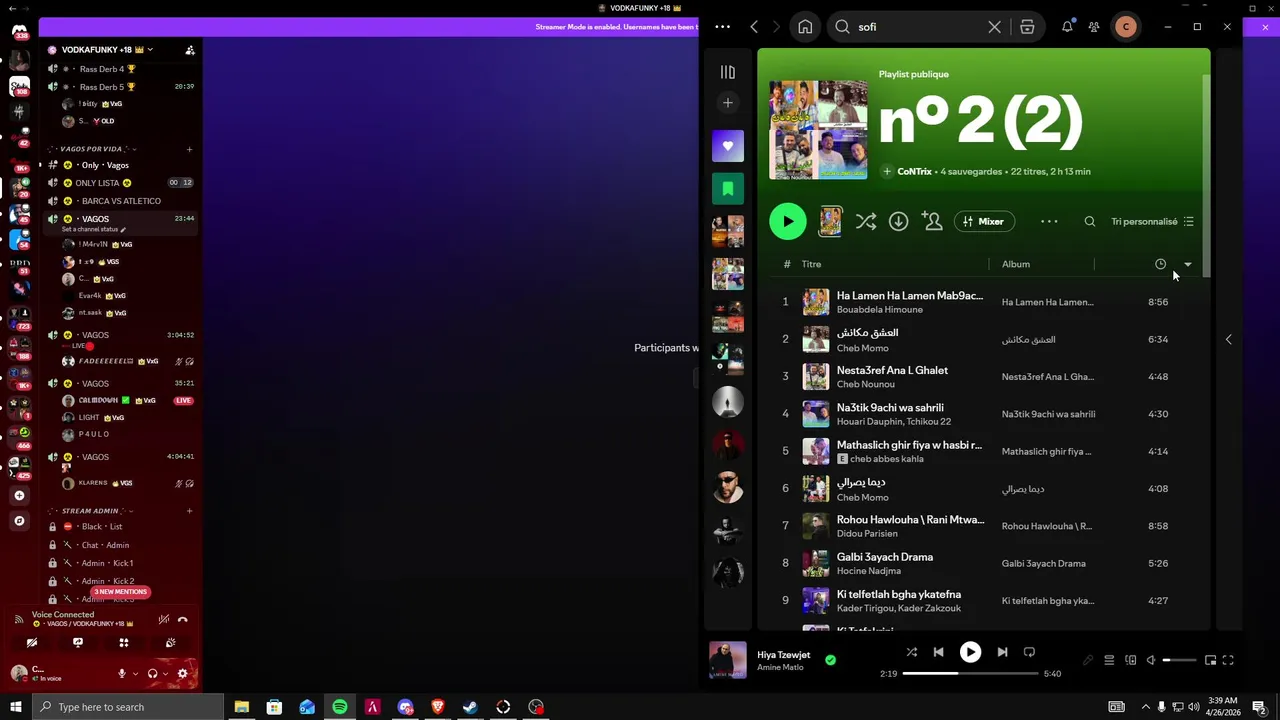Open Galbi 3ayach Drama album link

pyautogui.click(x=1043, y=564)
